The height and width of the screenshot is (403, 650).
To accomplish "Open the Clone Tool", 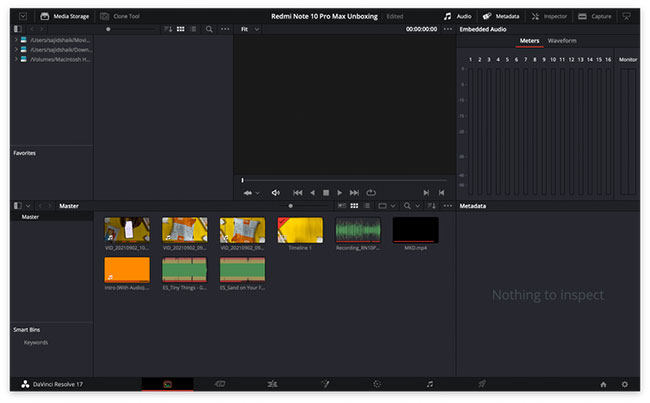I will point(120,16).
